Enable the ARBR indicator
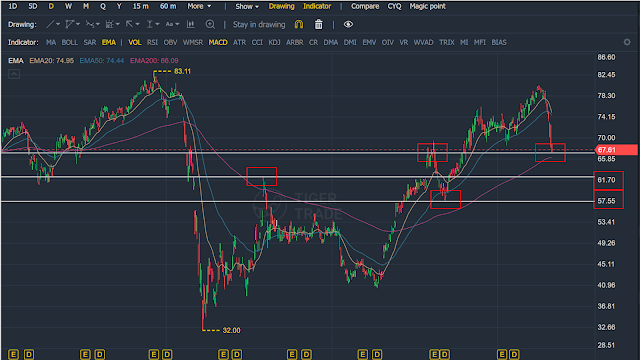 point(294,42)
